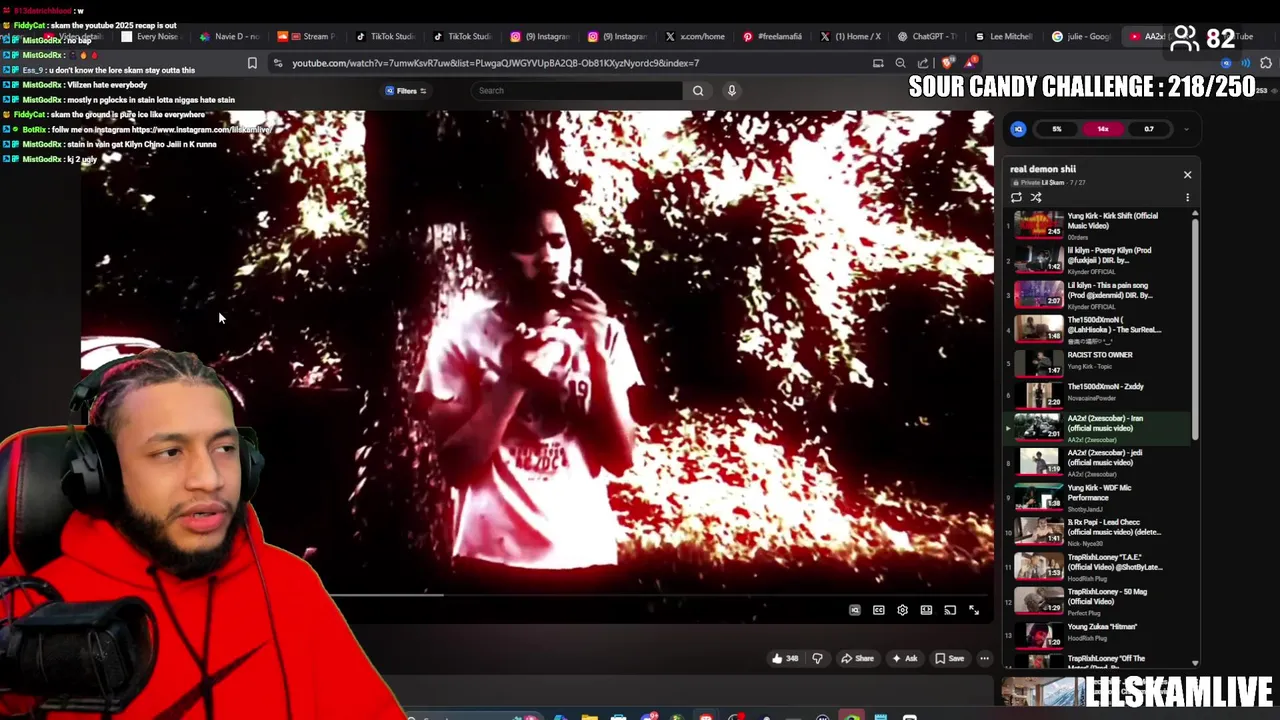The height and width of the screenshot is (720, 1280).
Task: Switch to the first TikTok Studio tab
Action: [386, 37]
